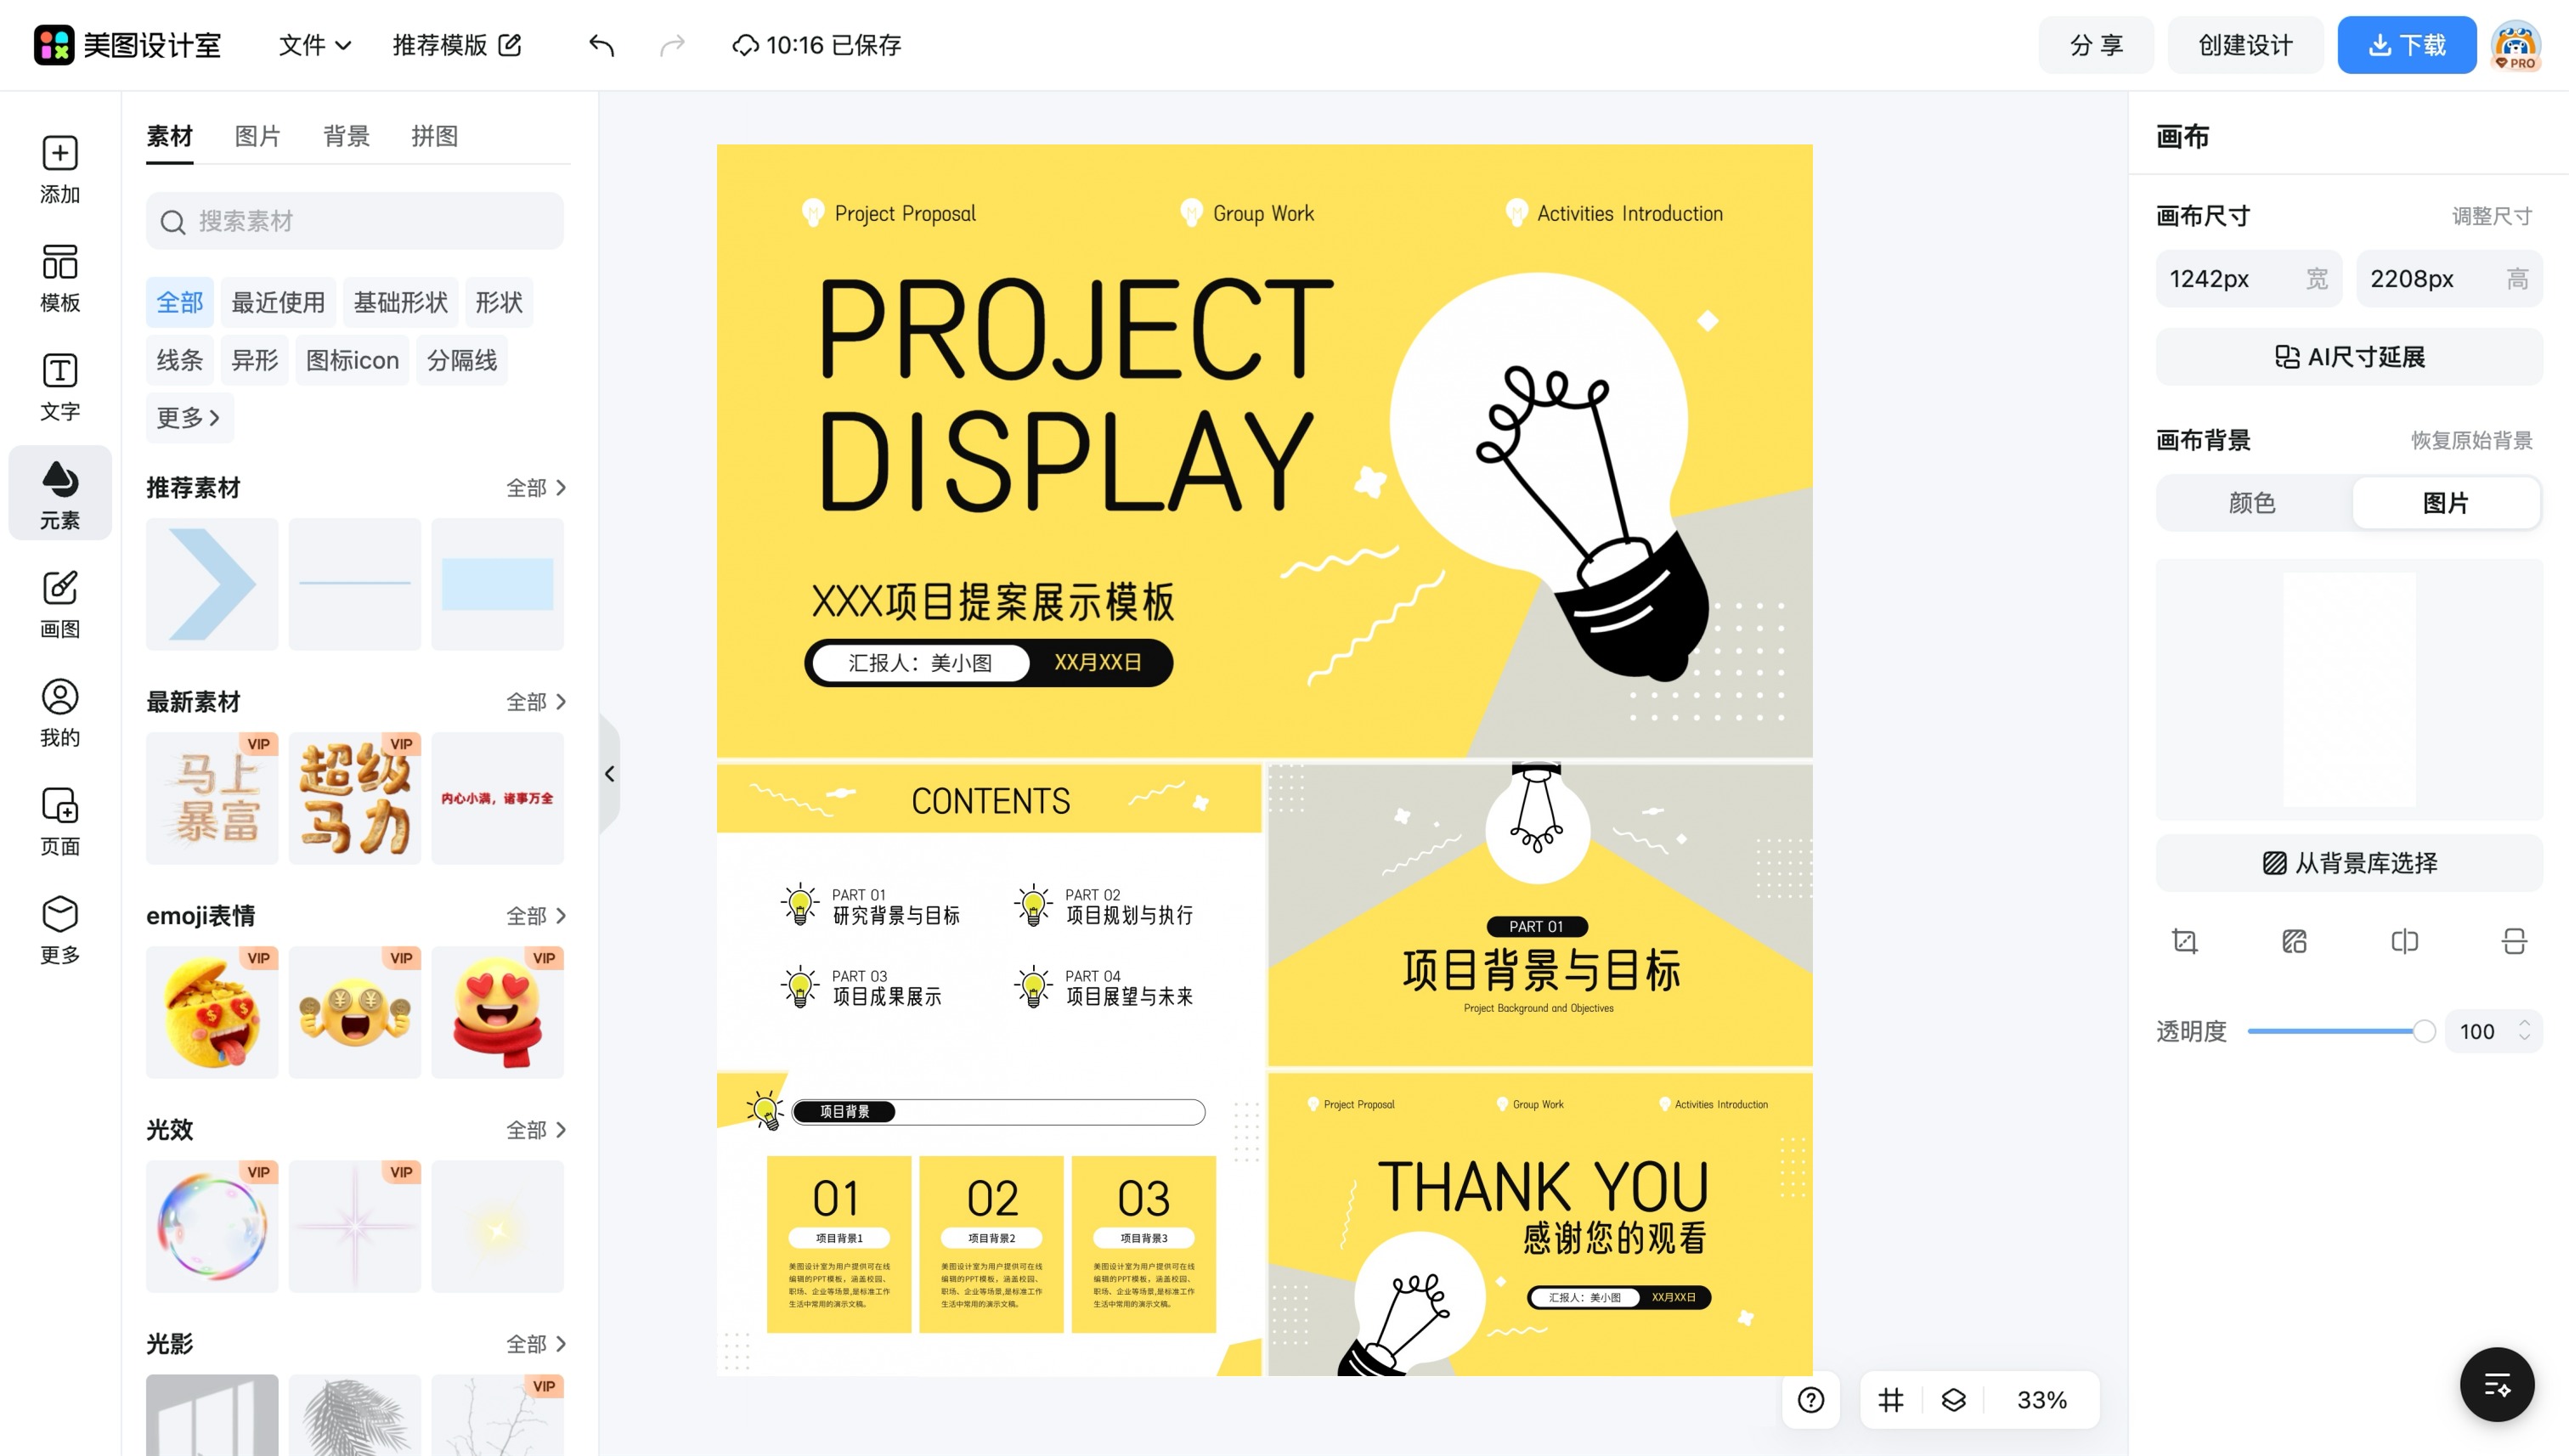2569x1456 pixels.
Task: Filter materials by 基础形状
Action: [400, 302]
